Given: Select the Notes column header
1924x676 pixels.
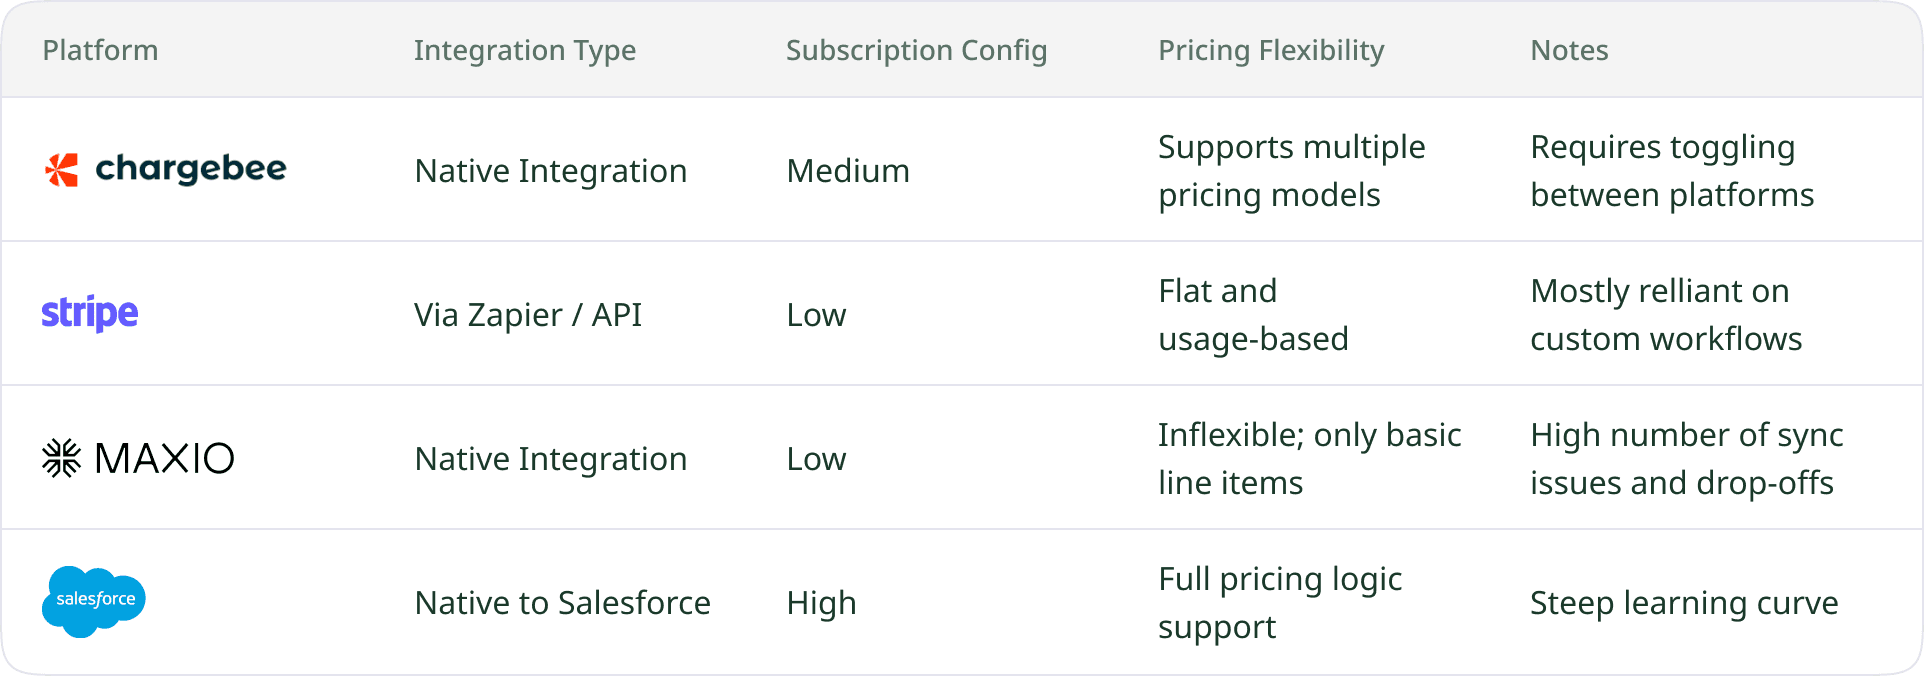Looking at the screenshot, I should (1569, 50).
